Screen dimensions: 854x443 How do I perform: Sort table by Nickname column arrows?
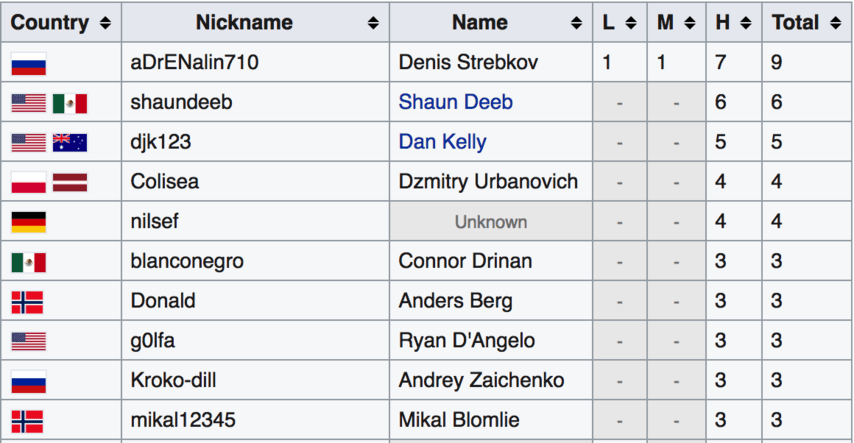point(373,23)
